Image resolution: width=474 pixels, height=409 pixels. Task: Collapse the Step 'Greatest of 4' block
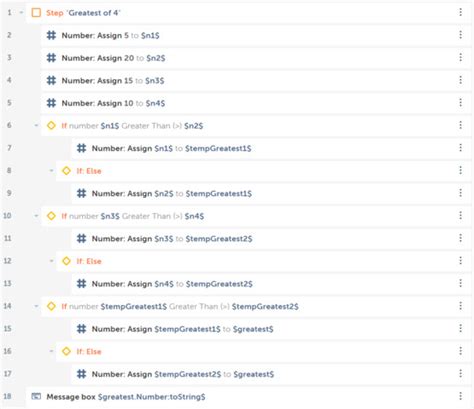(x=21, y=13)
